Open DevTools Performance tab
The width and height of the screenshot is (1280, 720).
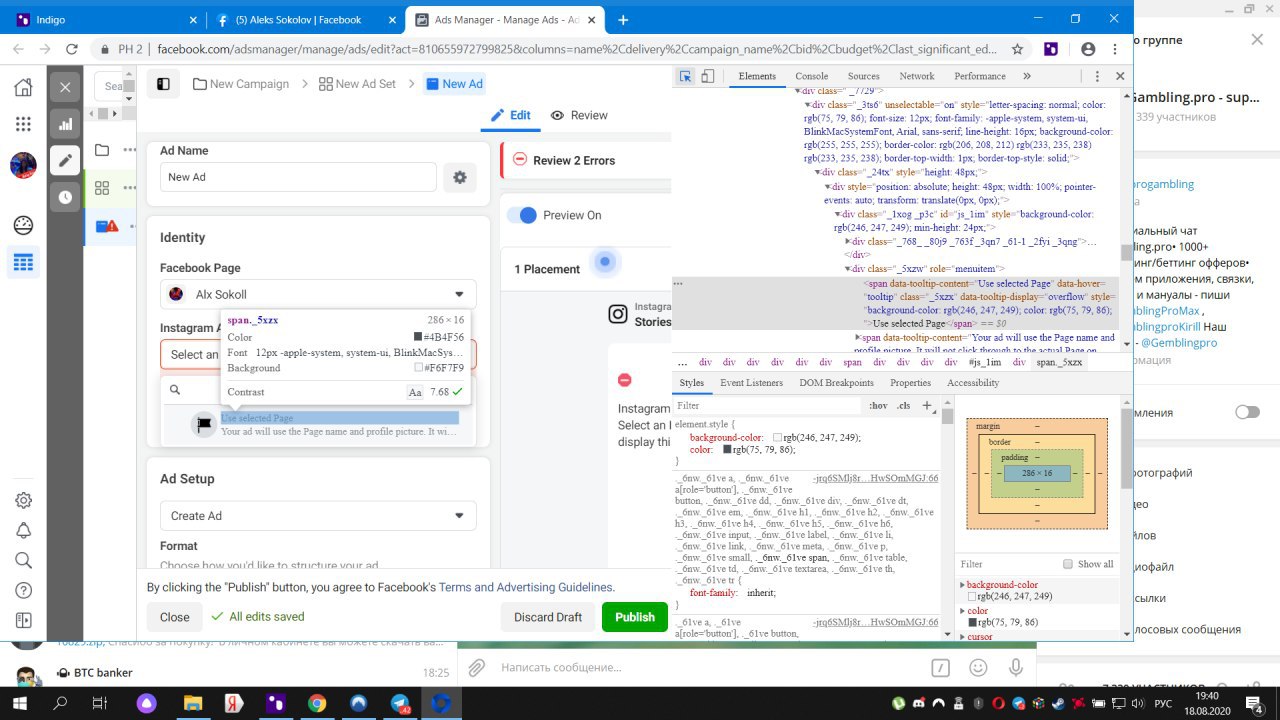[979, 76]
